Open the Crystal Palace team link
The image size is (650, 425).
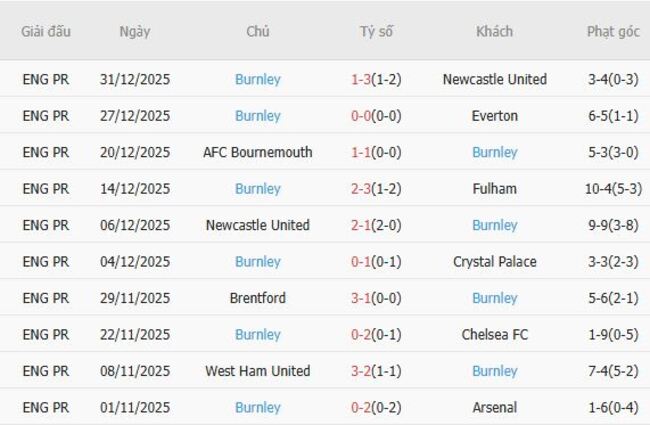coord(494,262)
